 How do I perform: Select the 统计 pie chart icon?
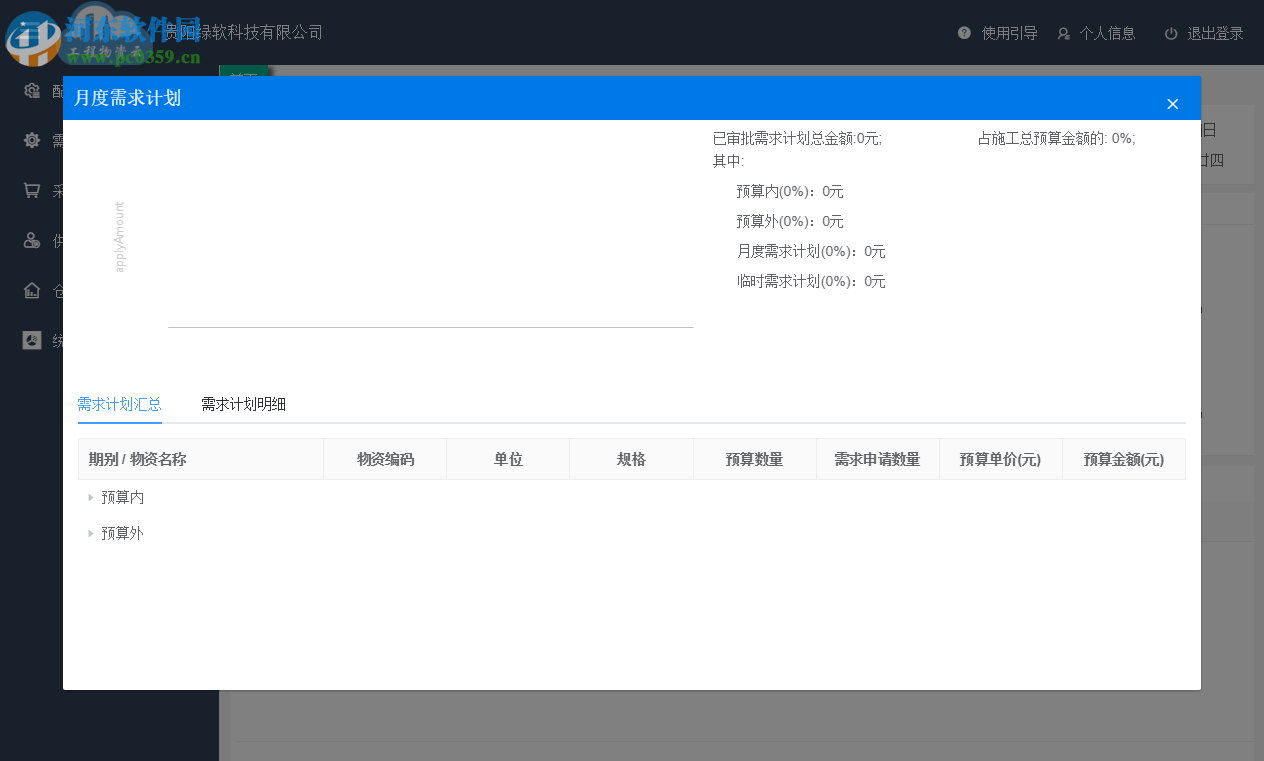[x=30, y=340]
